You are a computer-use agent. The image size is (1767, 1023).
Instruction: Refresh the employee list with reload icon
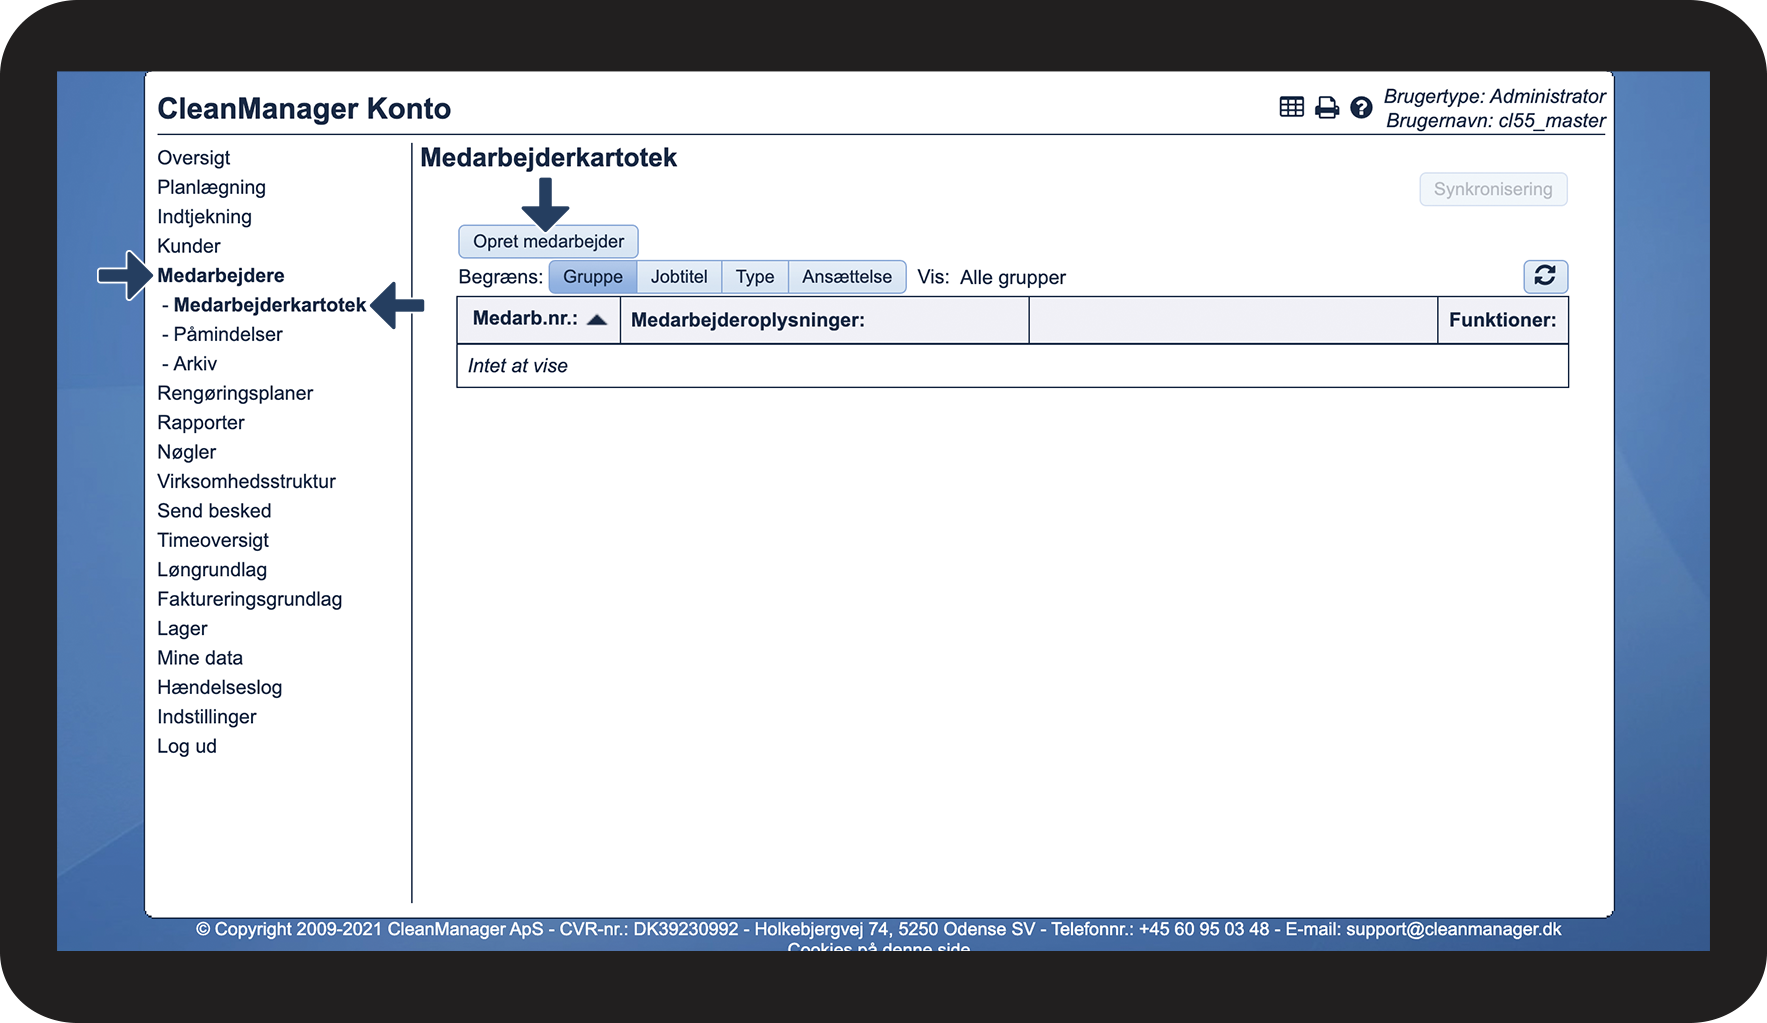tap(1545, 276)
